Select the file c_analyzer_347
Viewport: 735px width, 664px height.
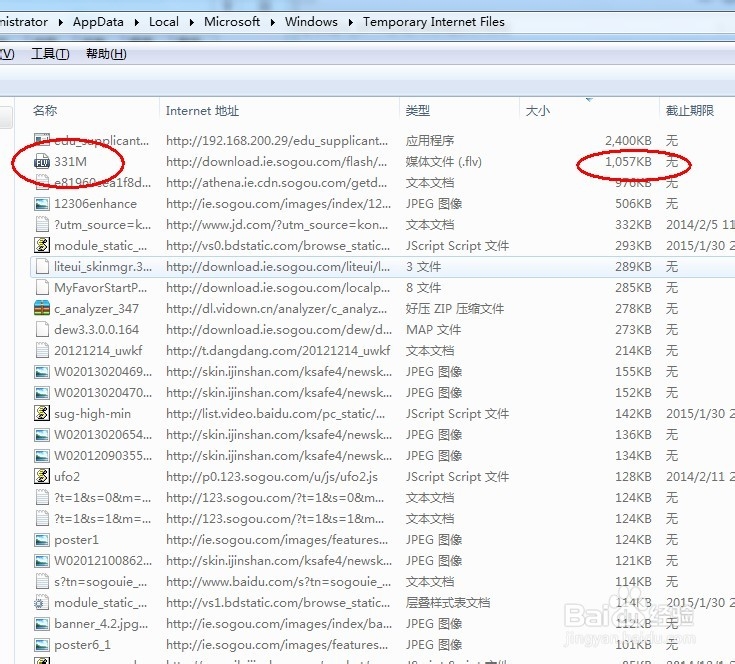tap(96, 309)
